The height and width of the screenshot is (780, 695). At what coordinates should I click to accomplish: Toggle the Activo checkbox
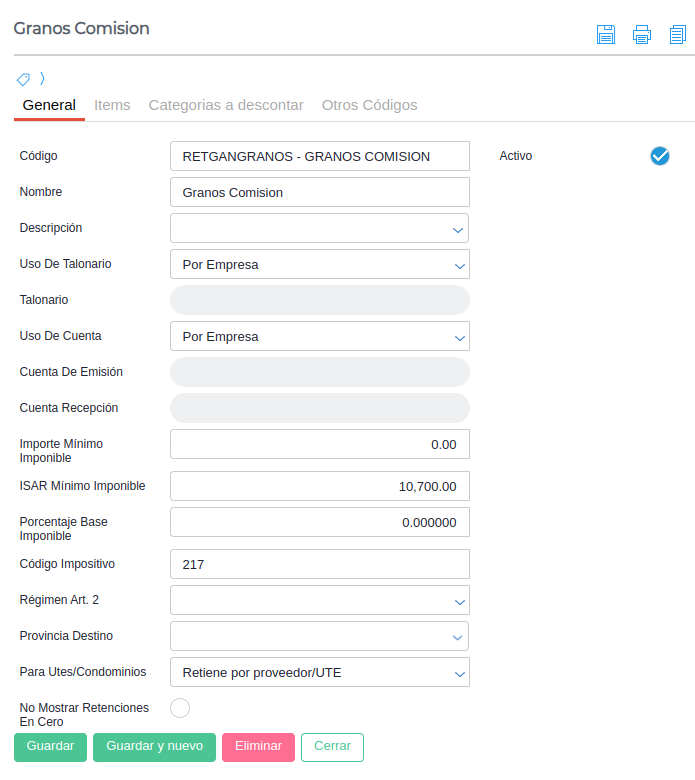(659, 156)
